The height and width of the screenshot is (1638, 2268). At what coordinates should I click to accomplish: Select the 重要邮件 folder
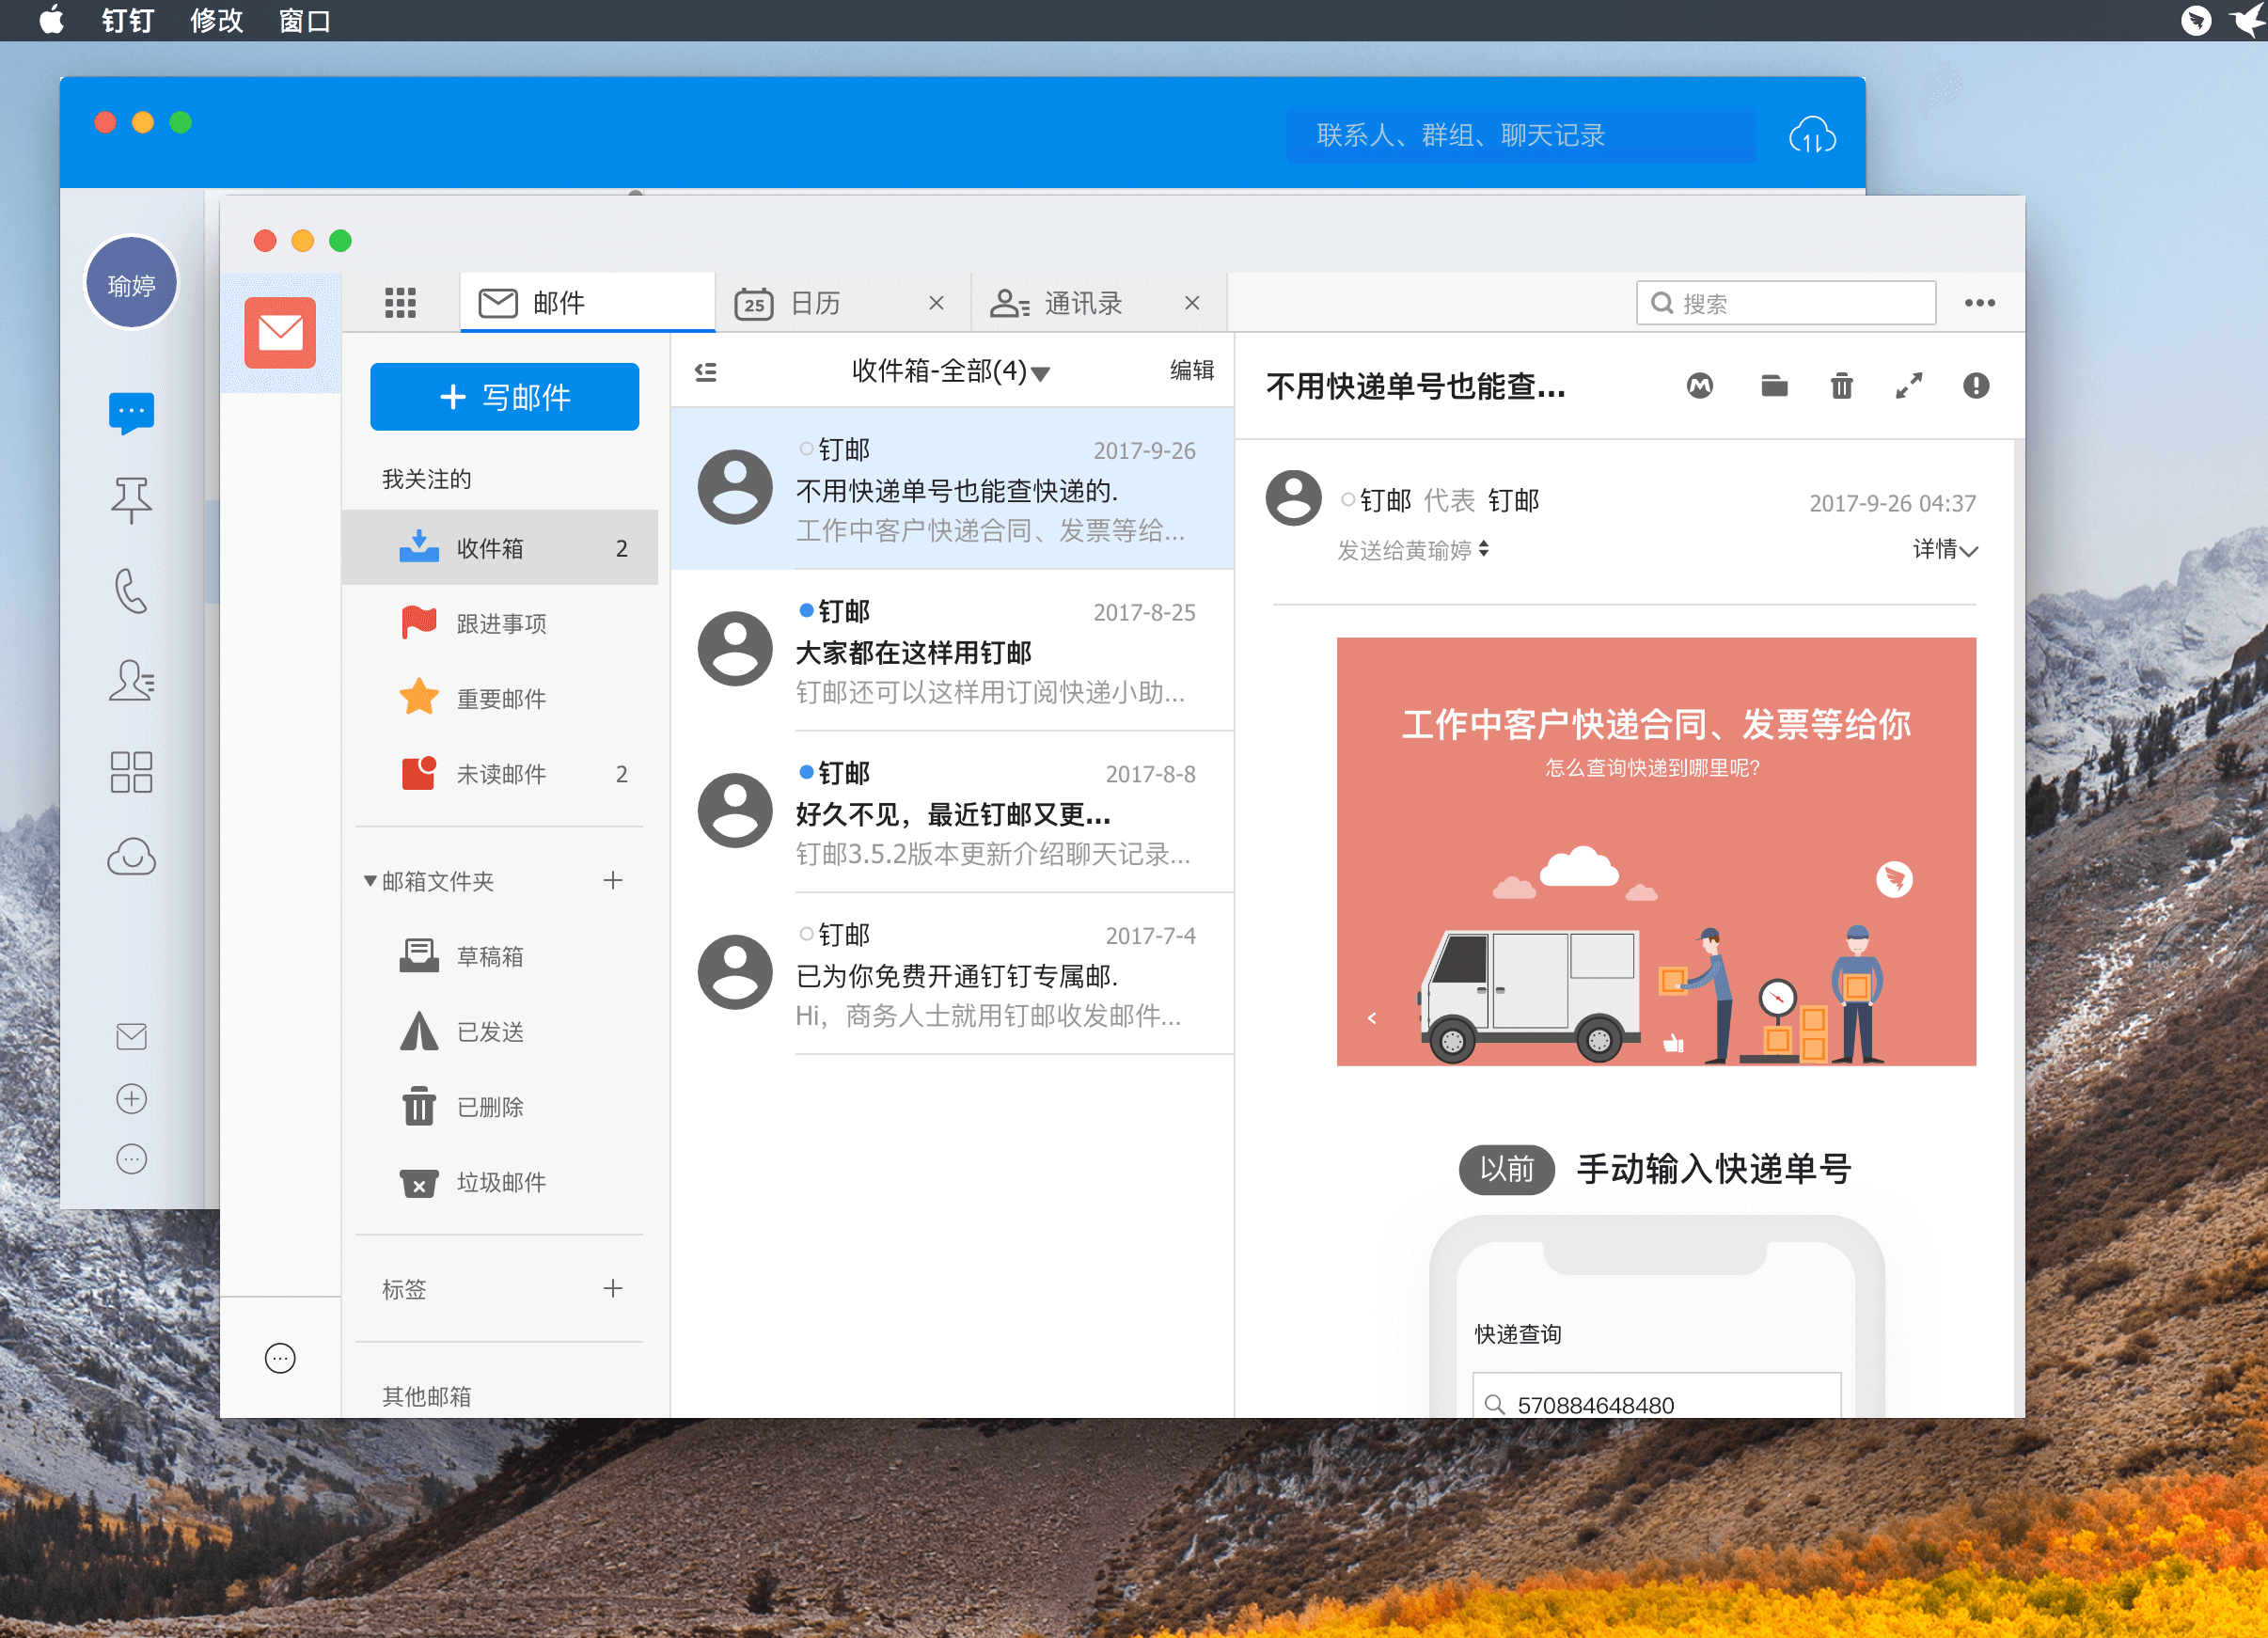(499, 698)
